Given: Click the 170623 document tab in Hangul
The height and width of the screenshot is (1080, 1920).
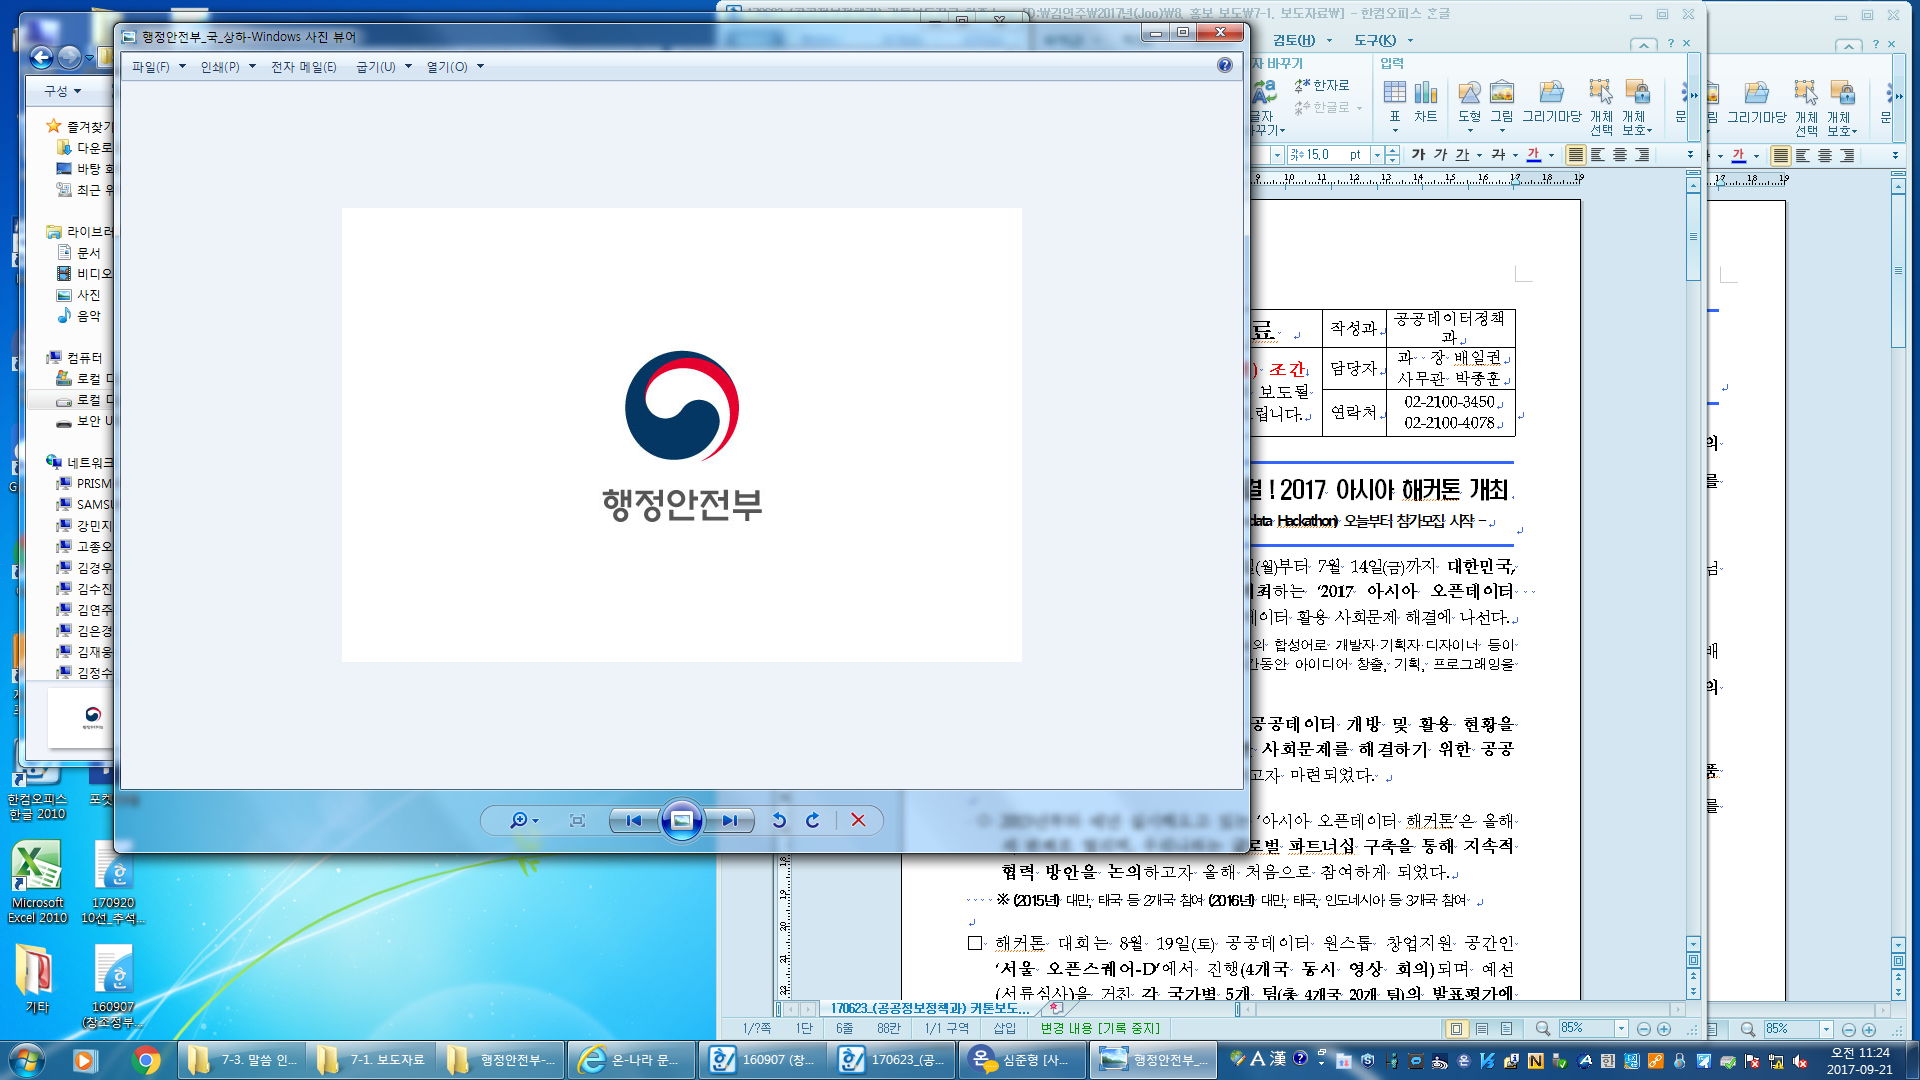Looking at the screenshot, I should [x=930, y=1008].
